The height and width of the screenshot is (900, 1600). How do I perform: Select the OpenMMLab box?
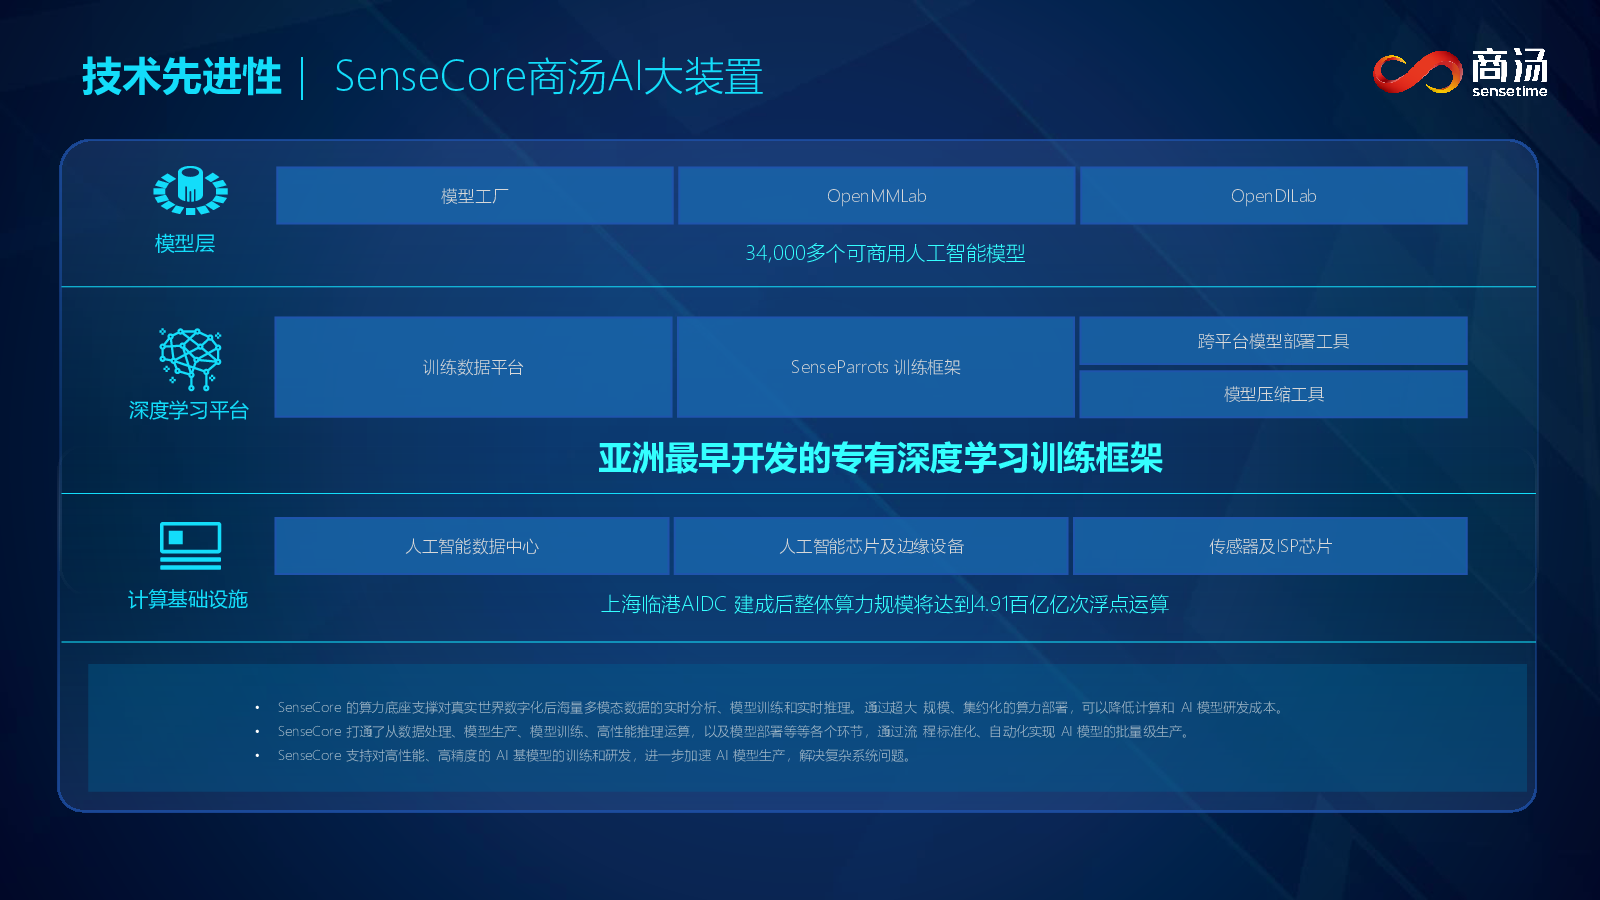(876, 196)
